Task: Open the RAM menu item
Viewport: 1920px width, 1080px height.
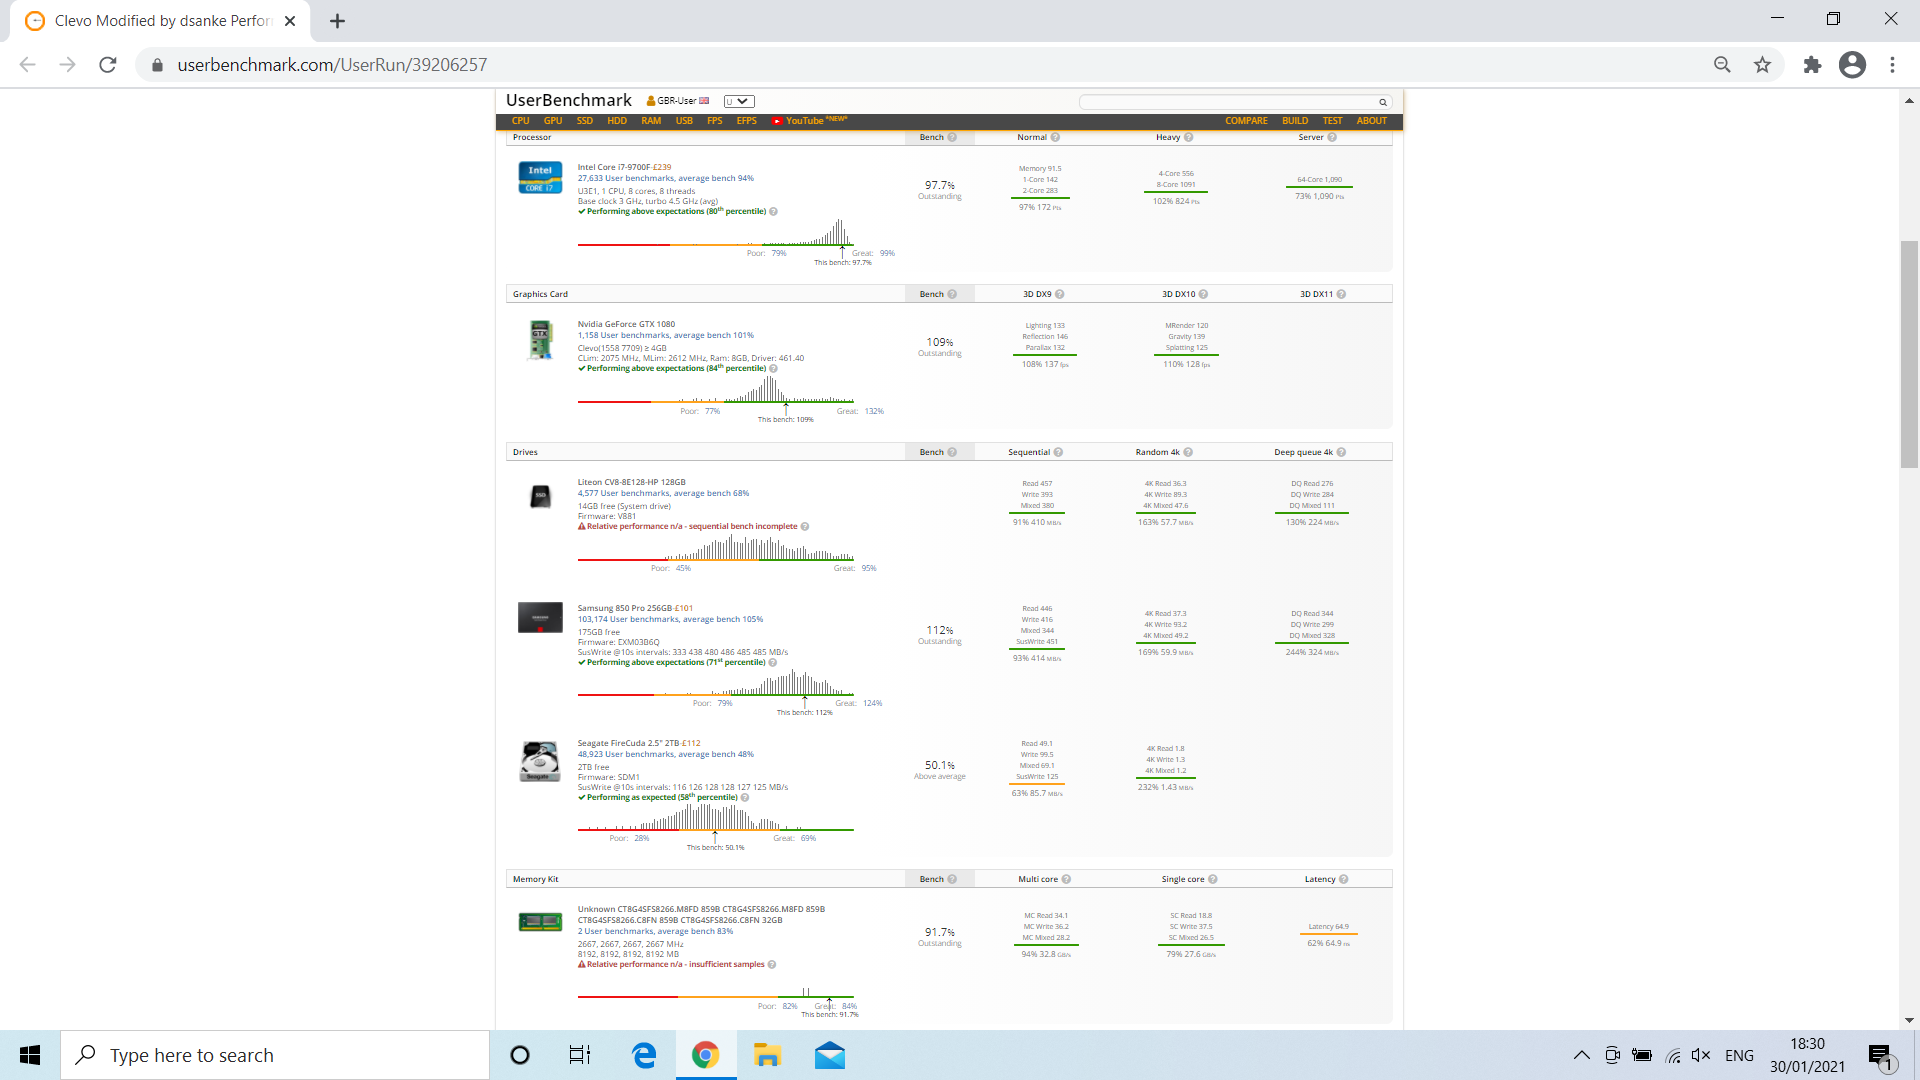Action: point(651,121)
